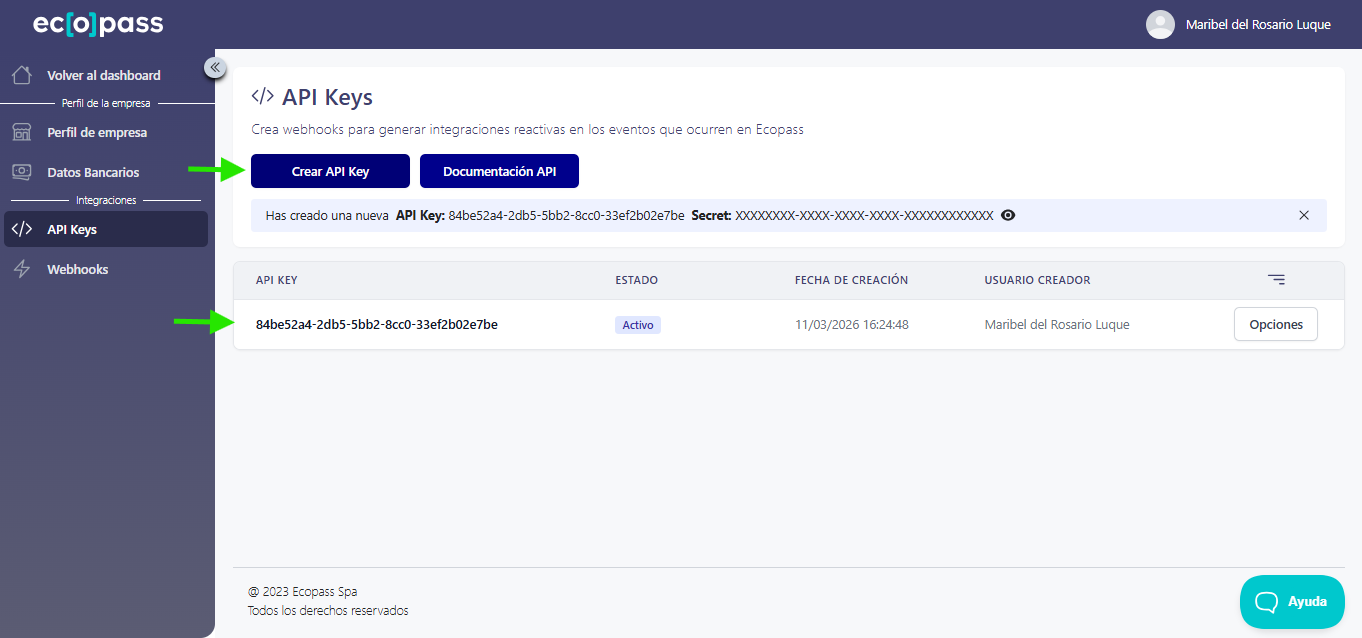Switch to the API Keys section in Integraciones
The height and width of the screenshot is (638, 1362).
(x=70, y=228)
